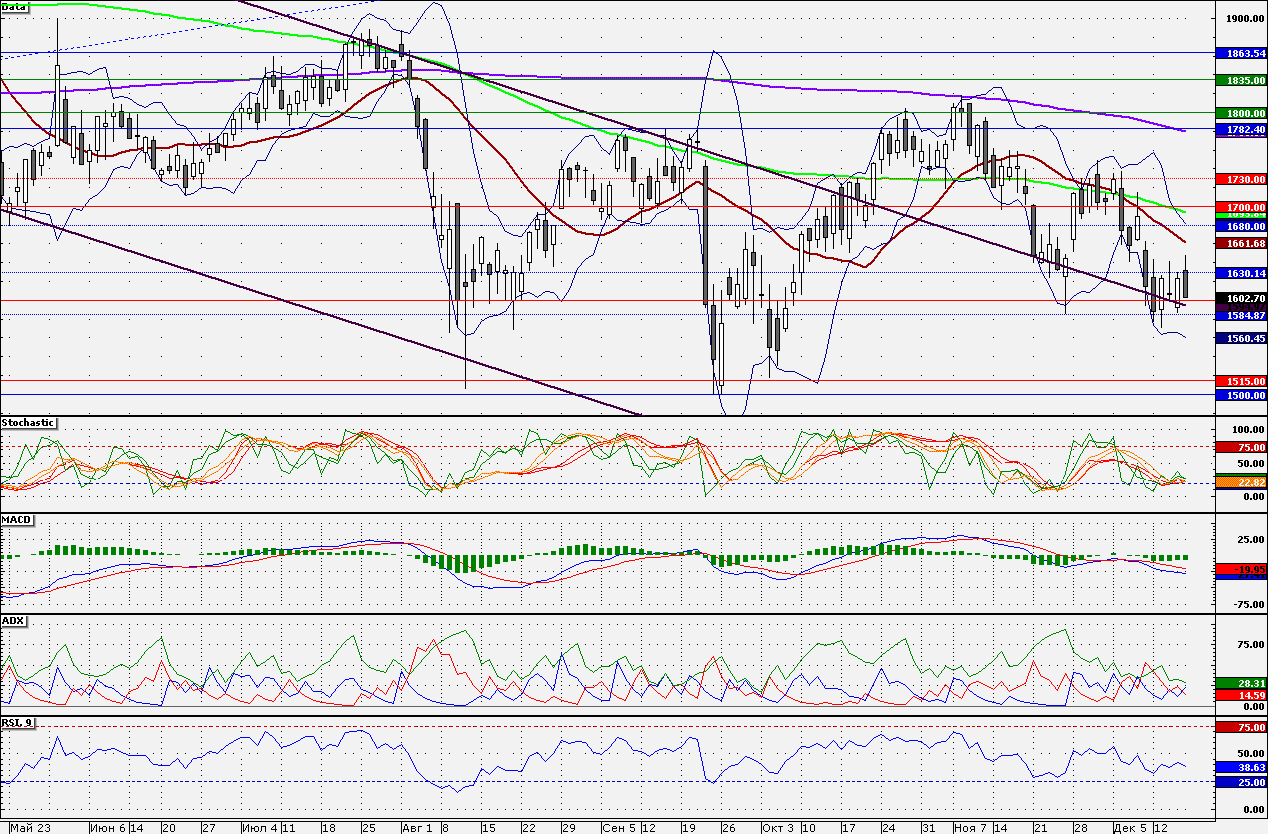Select the red 1700.00 price level tag

click(1240, 206)
